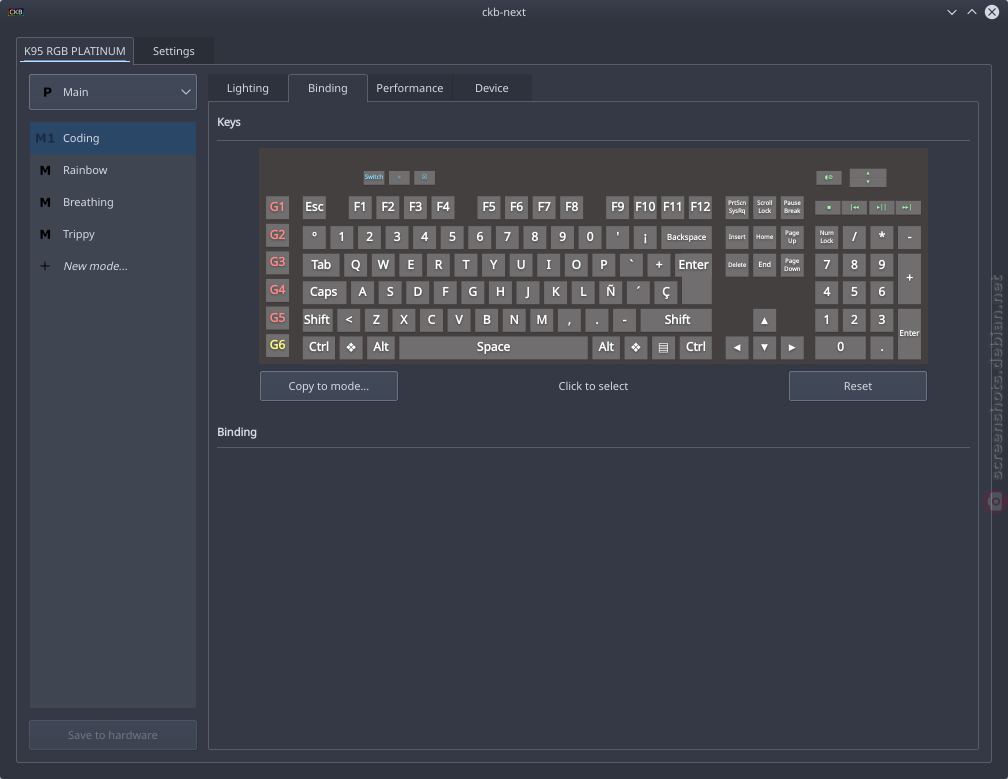Open the Performance tab
The width and height of the screenshot is (1008, 779).
(x=410, y=88)
